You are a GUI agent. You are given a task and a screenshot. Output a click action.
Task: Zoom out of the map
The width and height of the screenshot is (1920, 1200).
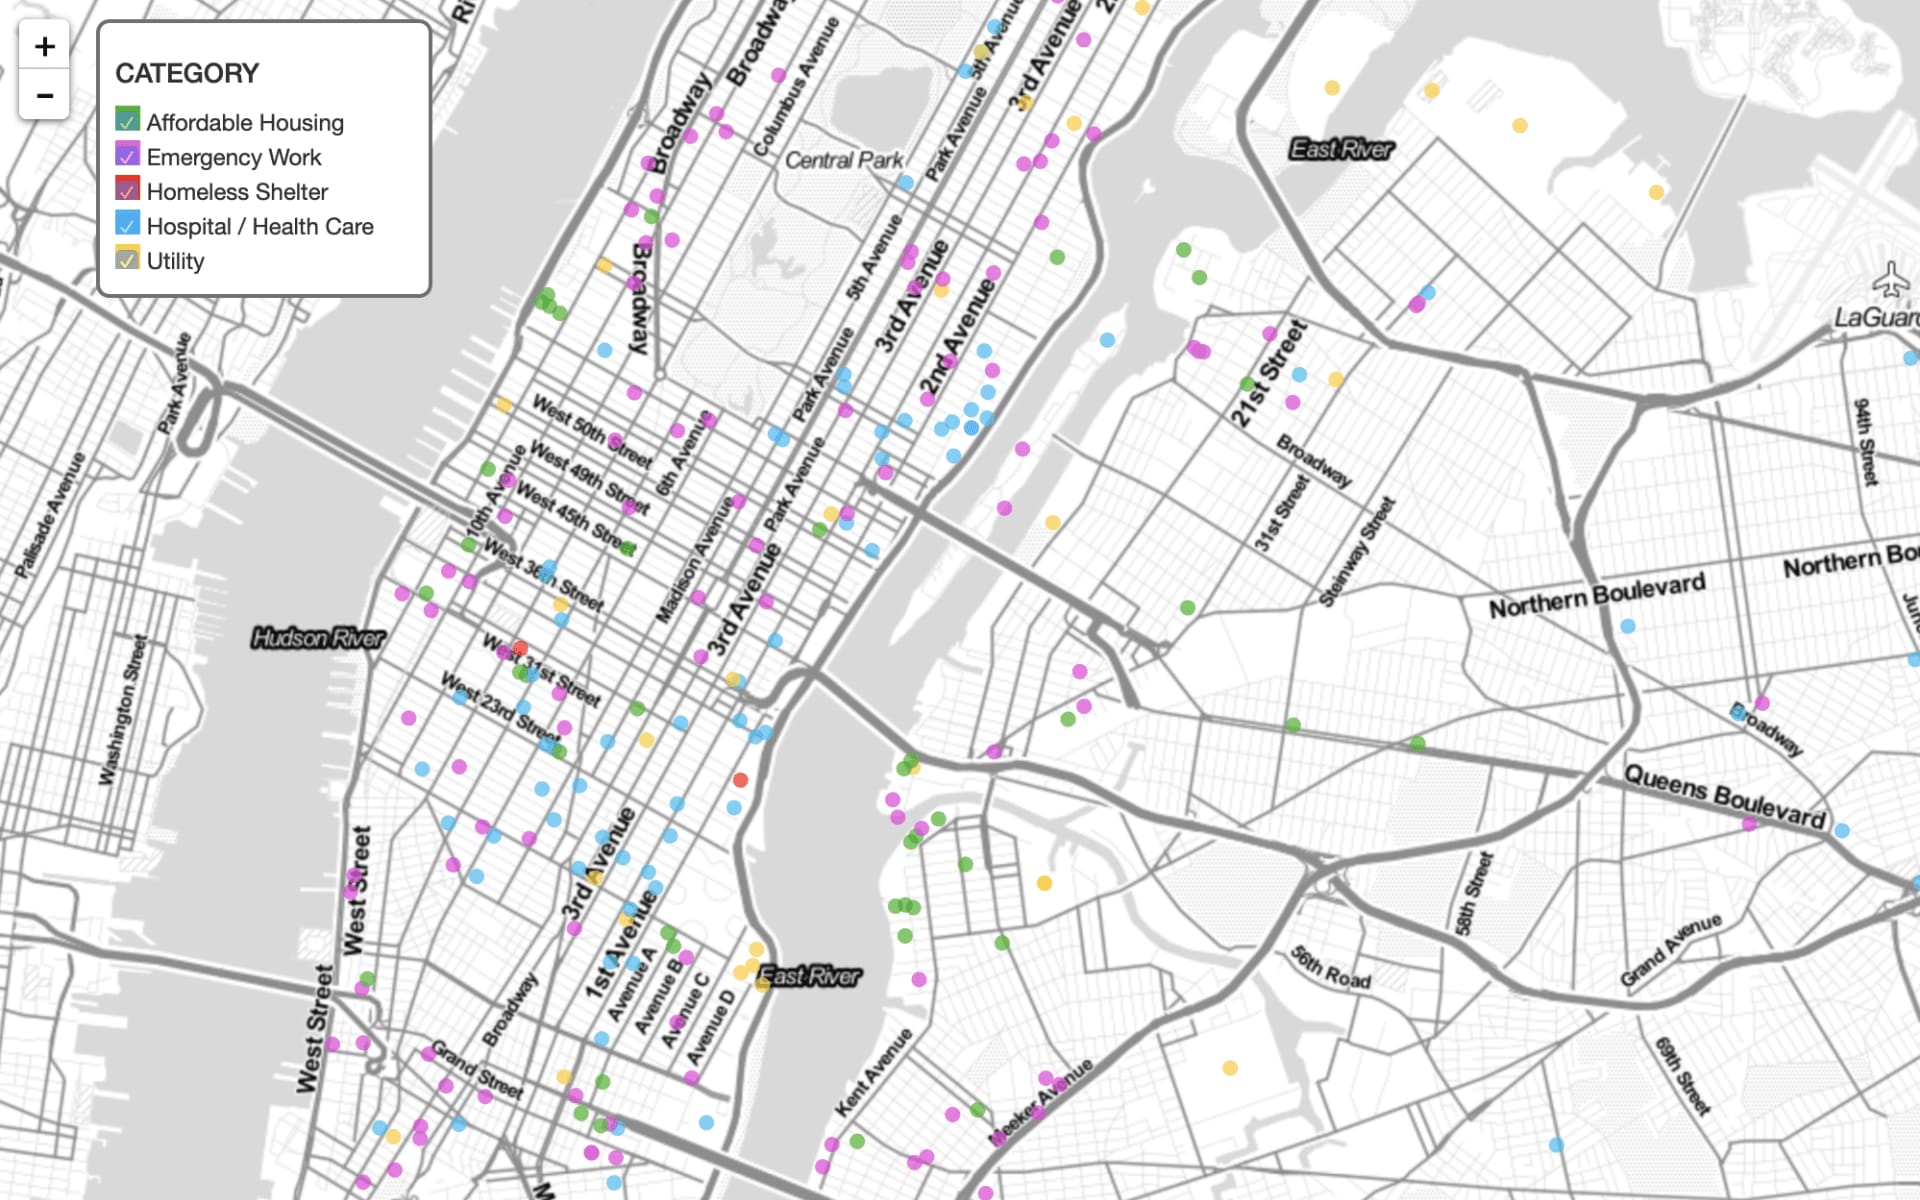tap(44, 96)
